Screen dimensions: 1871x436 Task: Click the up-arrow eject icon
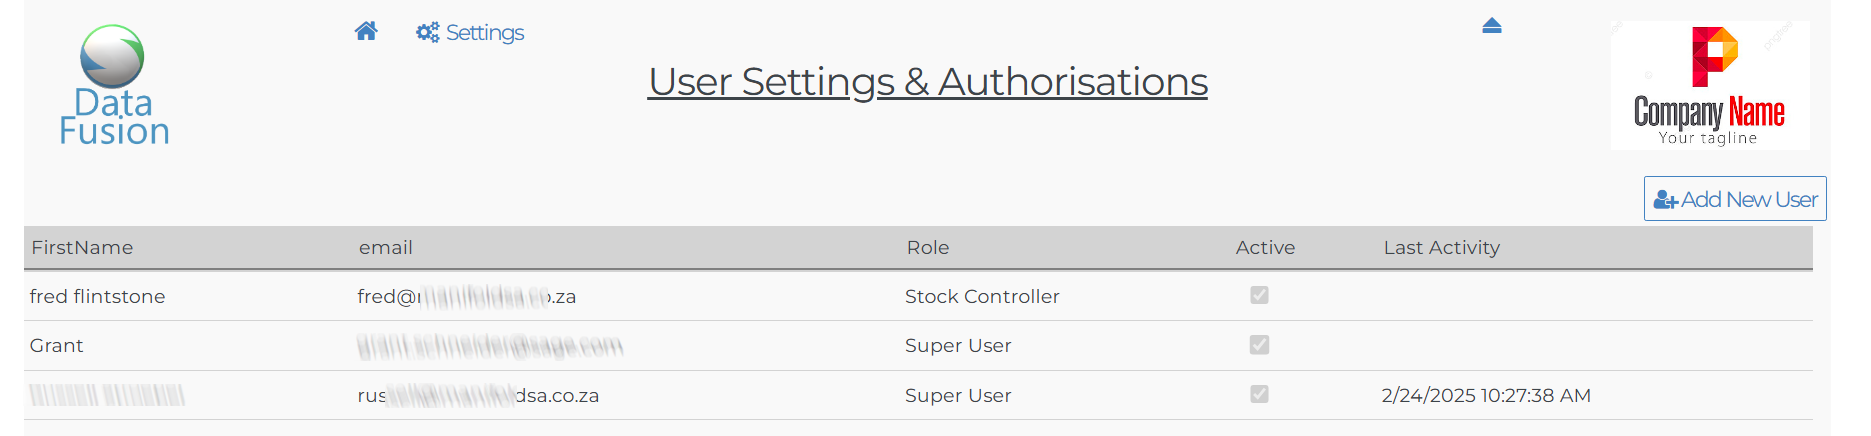pos(1492,26)
